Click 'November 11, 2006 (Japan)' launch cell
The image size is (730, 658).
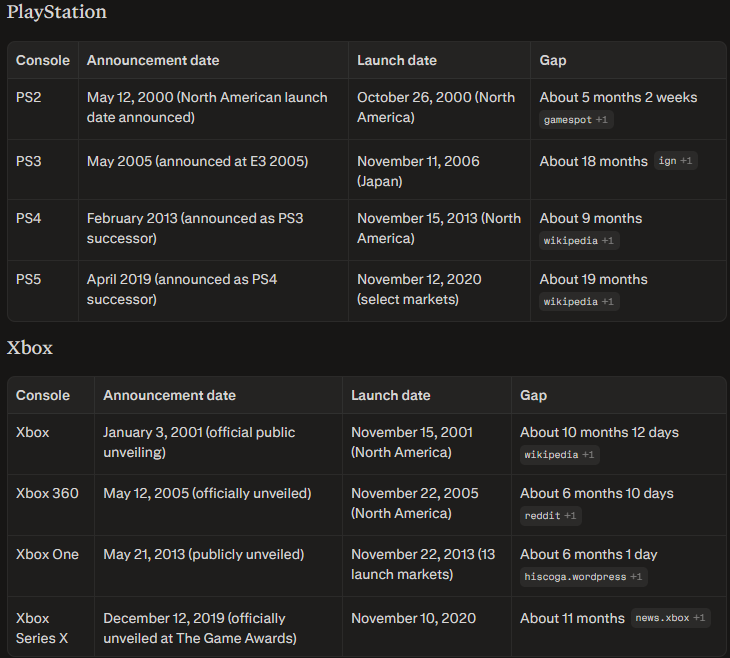pyautogui.click(x=439, y=170)
